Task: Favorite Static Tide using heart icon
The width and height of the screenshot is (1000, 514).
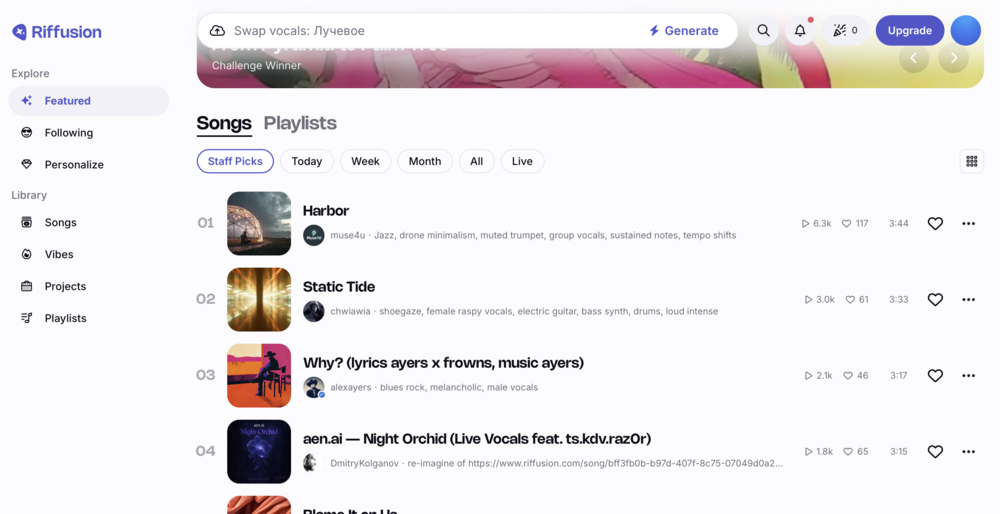Action: [x=935, y=299]
